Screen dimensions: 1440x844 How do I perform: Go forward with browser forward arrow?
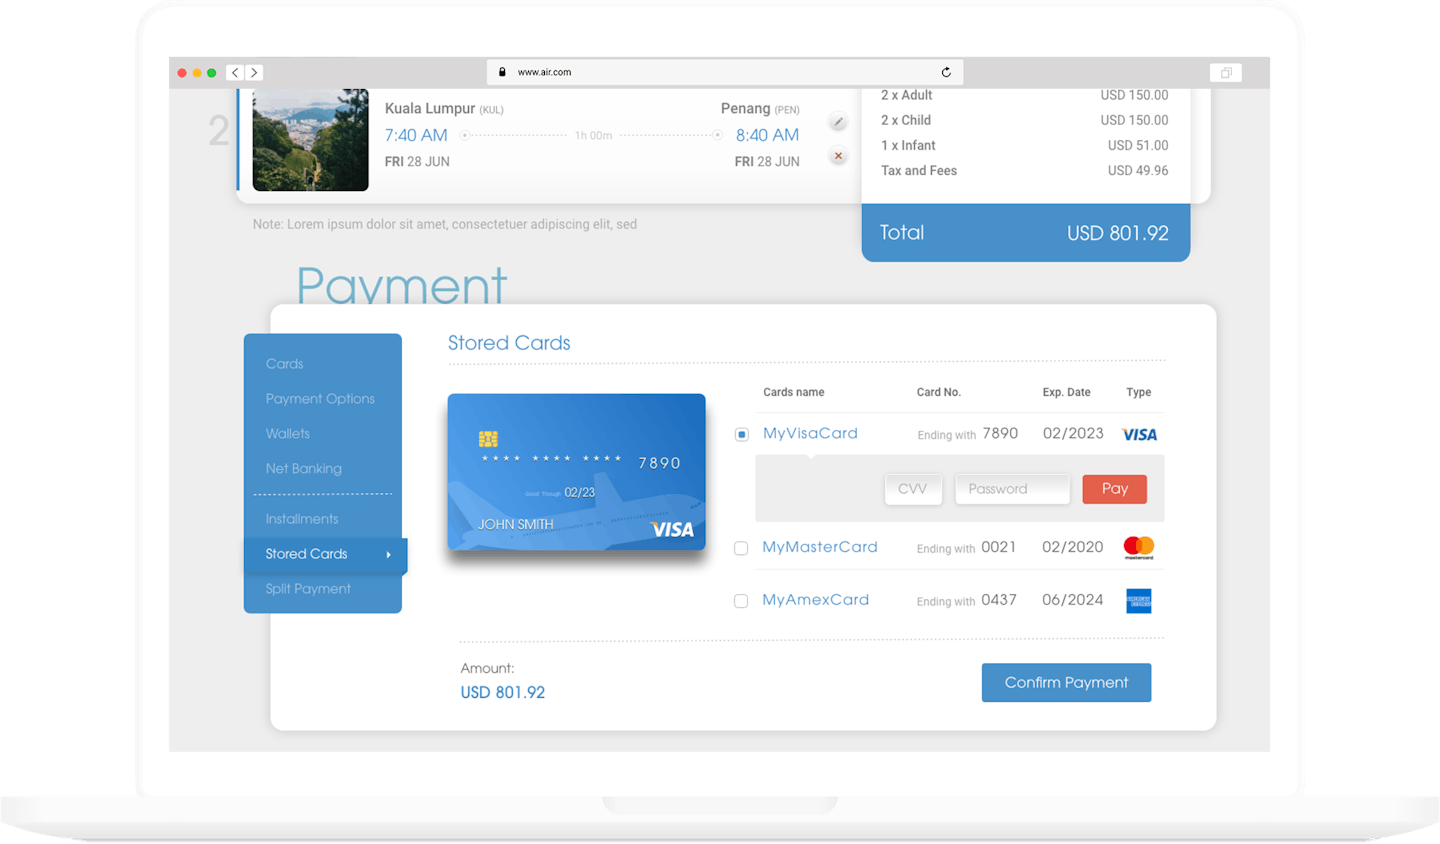point(254,72)
